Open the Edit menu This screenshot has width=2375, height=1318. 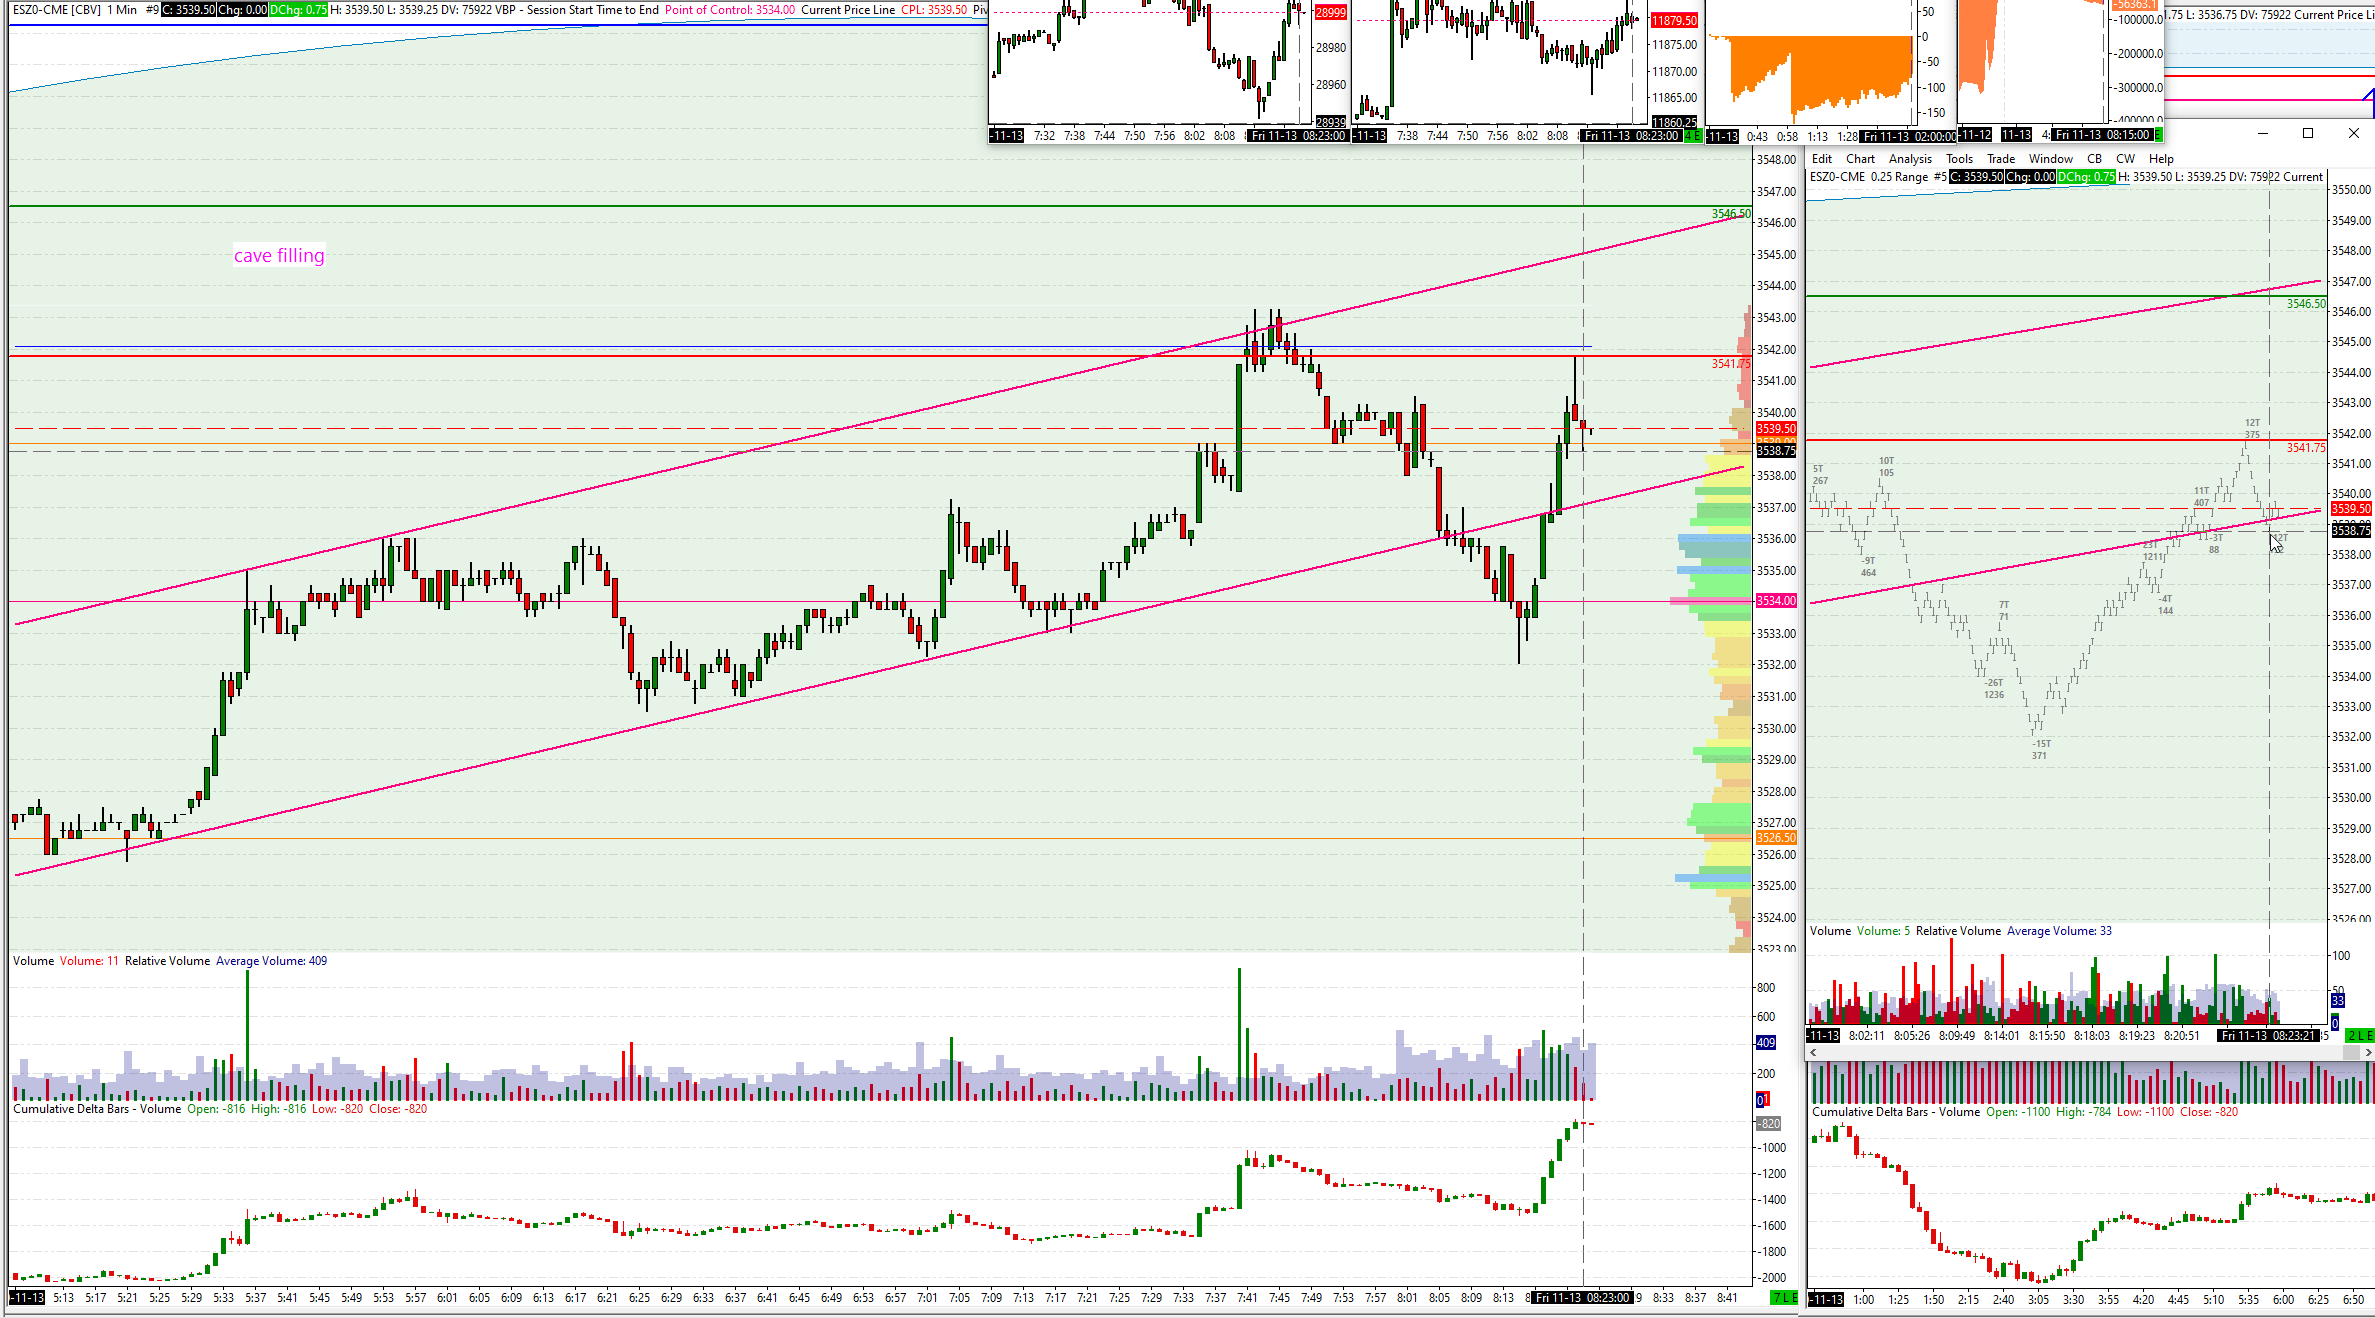coord(1821,159)
